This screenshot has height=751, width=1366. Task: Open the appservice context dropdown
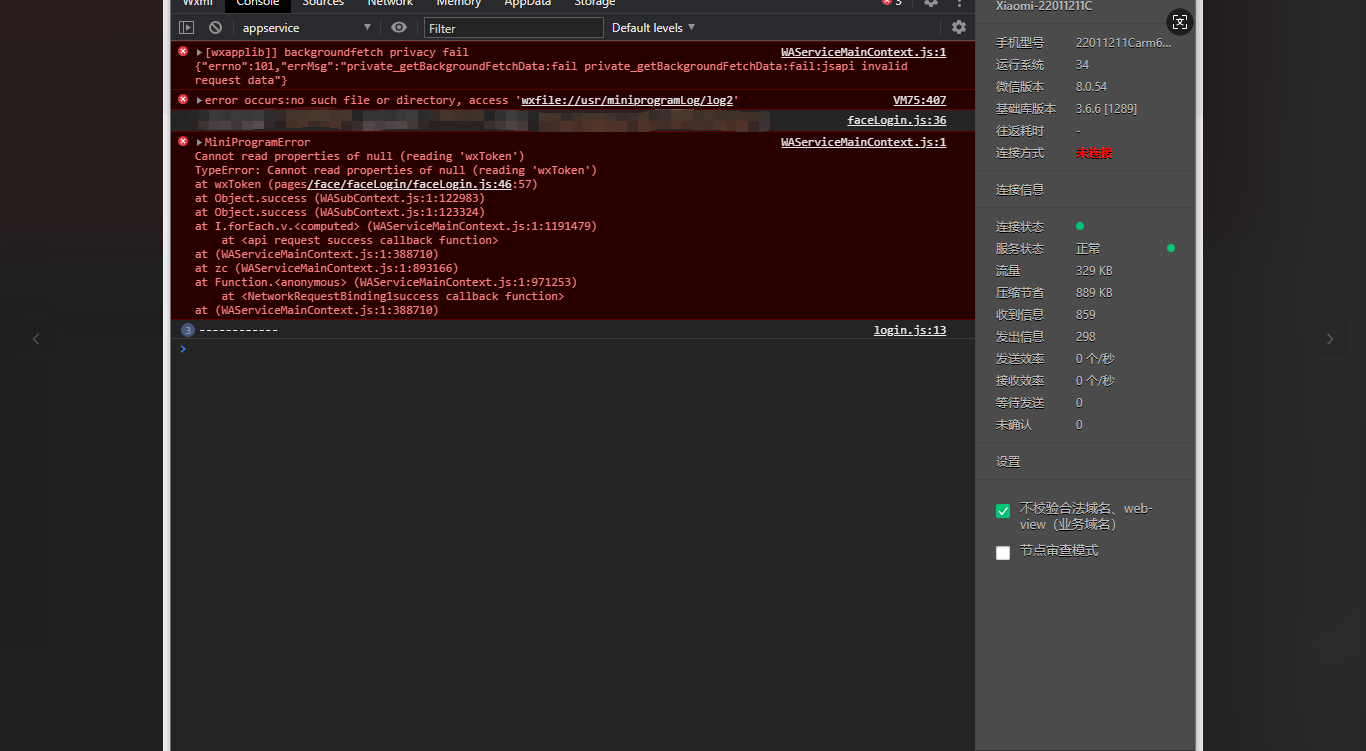click(306, 28)
